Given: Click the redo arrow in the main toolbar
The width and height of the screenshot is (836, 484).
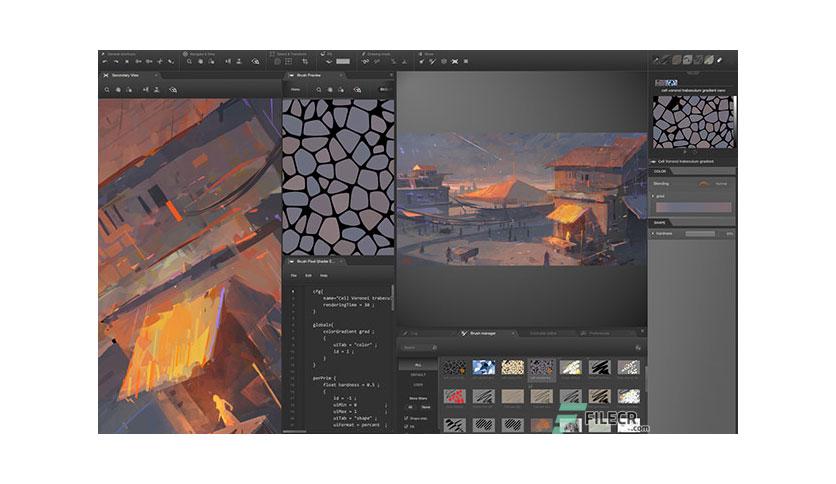Looking at the screenshot, I should pos(116,62).
